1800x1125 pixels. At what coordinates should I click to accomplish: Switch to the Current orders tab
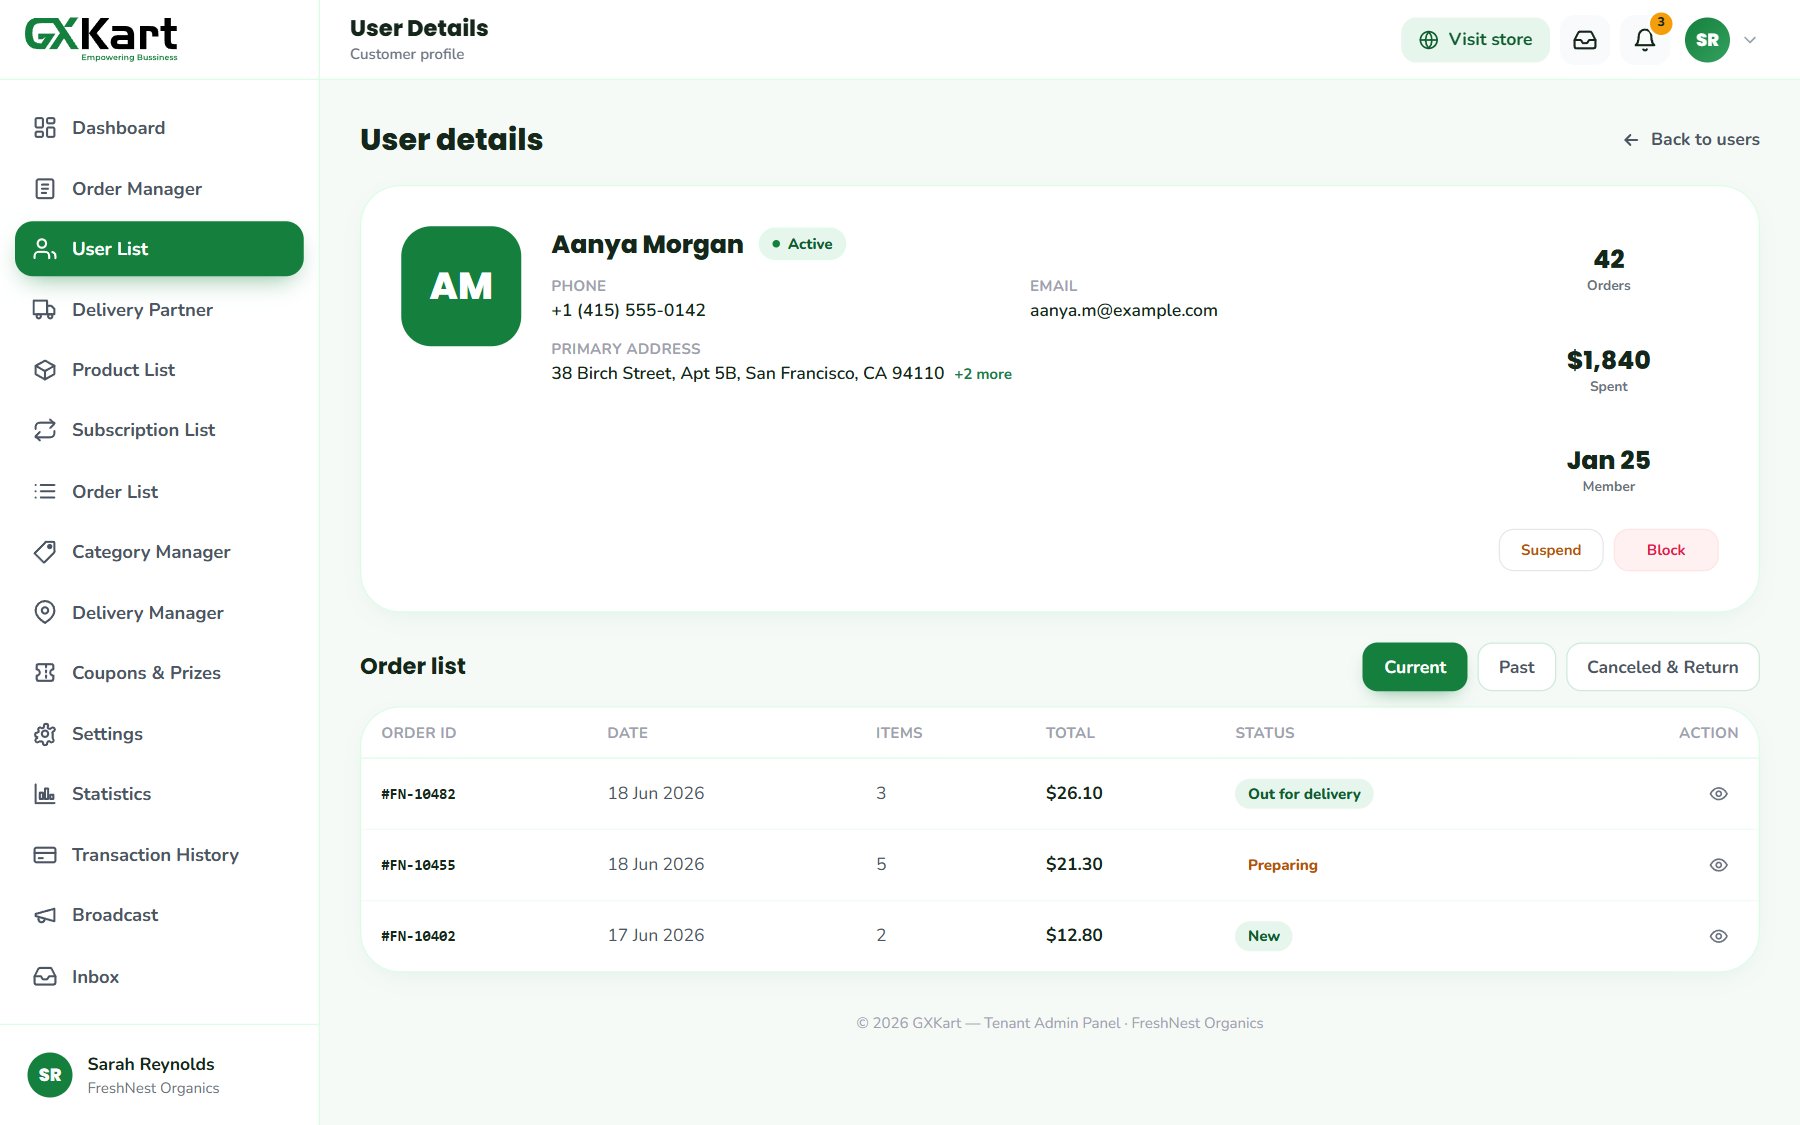tap(1414, 667)
